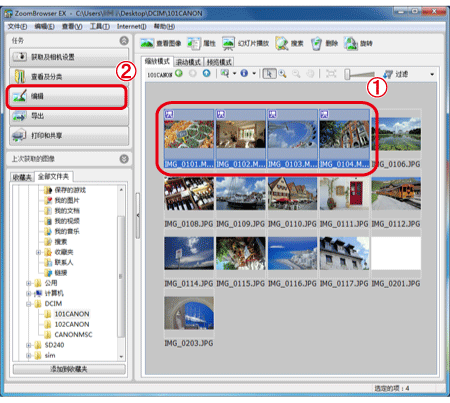Expand the sim folder node
450x403 pixels.
pyautogui.click(x=29, y=356)
